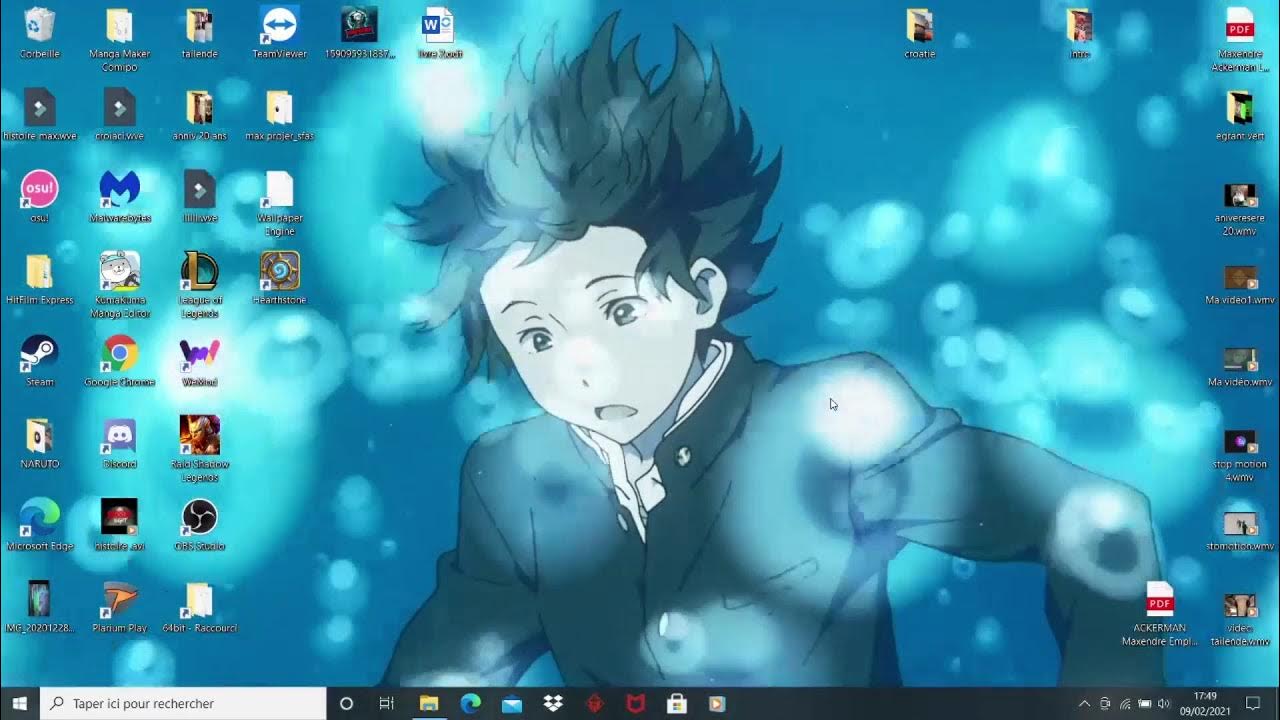Open Ma video.wmv file
The width and height of the screenshot is (1280, 720).
tap(1240, 367)
